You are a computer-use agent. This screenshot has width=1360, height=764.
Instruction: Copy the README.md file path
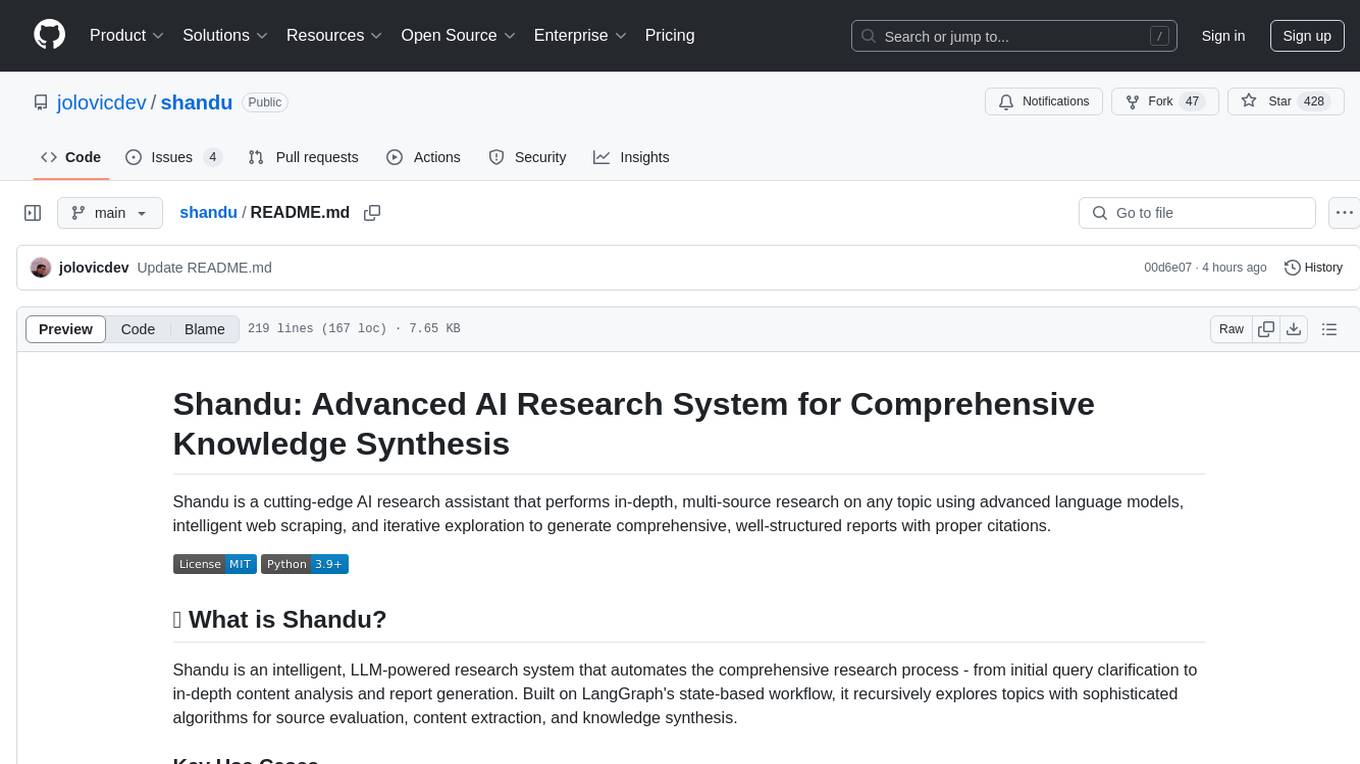[x=372, y=213]
